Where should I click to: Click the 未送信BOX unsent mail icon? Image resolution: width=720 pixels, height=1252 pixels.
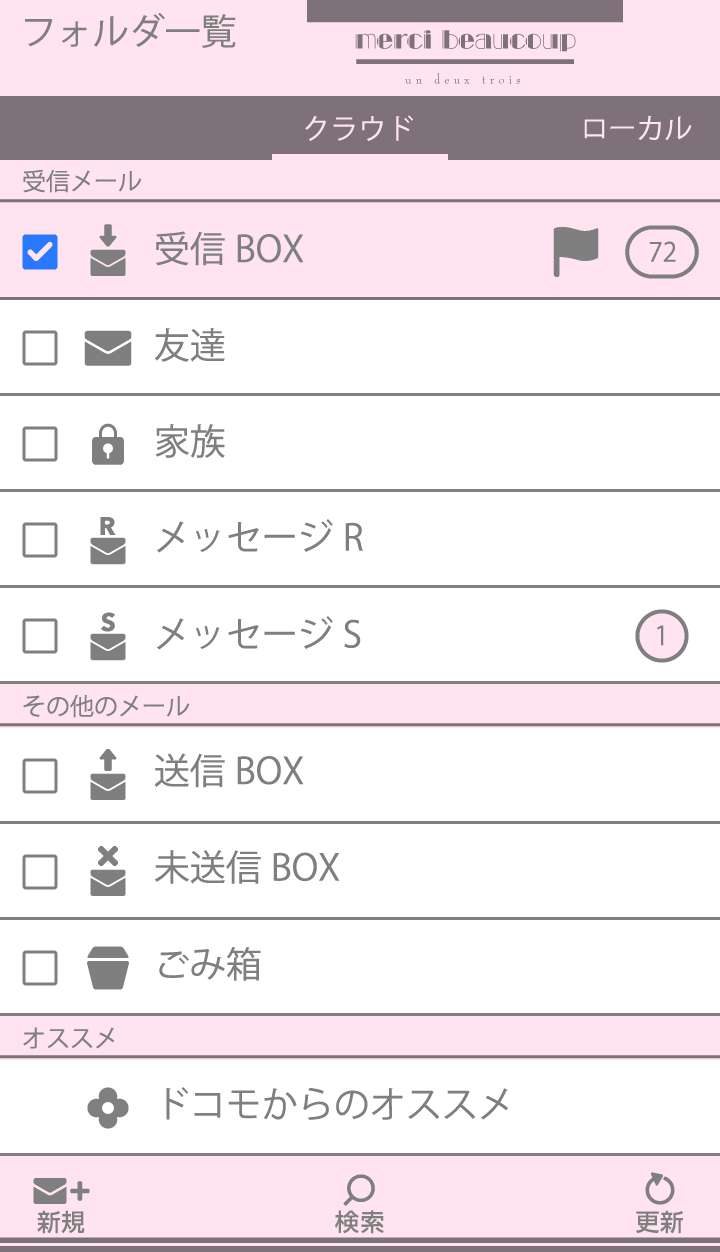click(108, 871)
